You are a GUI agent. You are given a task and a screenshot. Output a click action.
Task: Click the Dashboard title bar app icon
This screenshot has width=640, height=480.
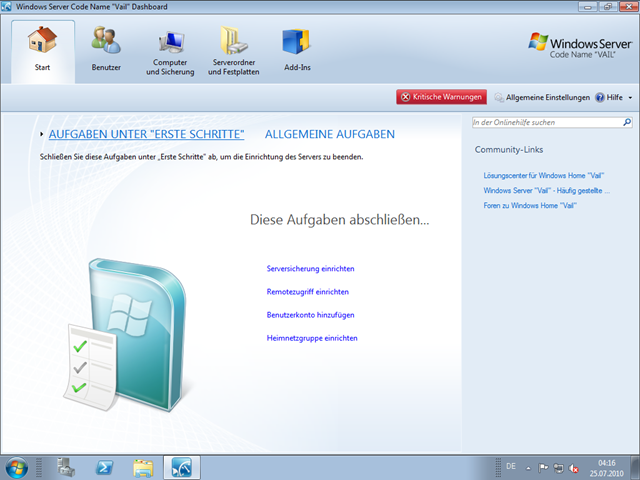(6, 7)
